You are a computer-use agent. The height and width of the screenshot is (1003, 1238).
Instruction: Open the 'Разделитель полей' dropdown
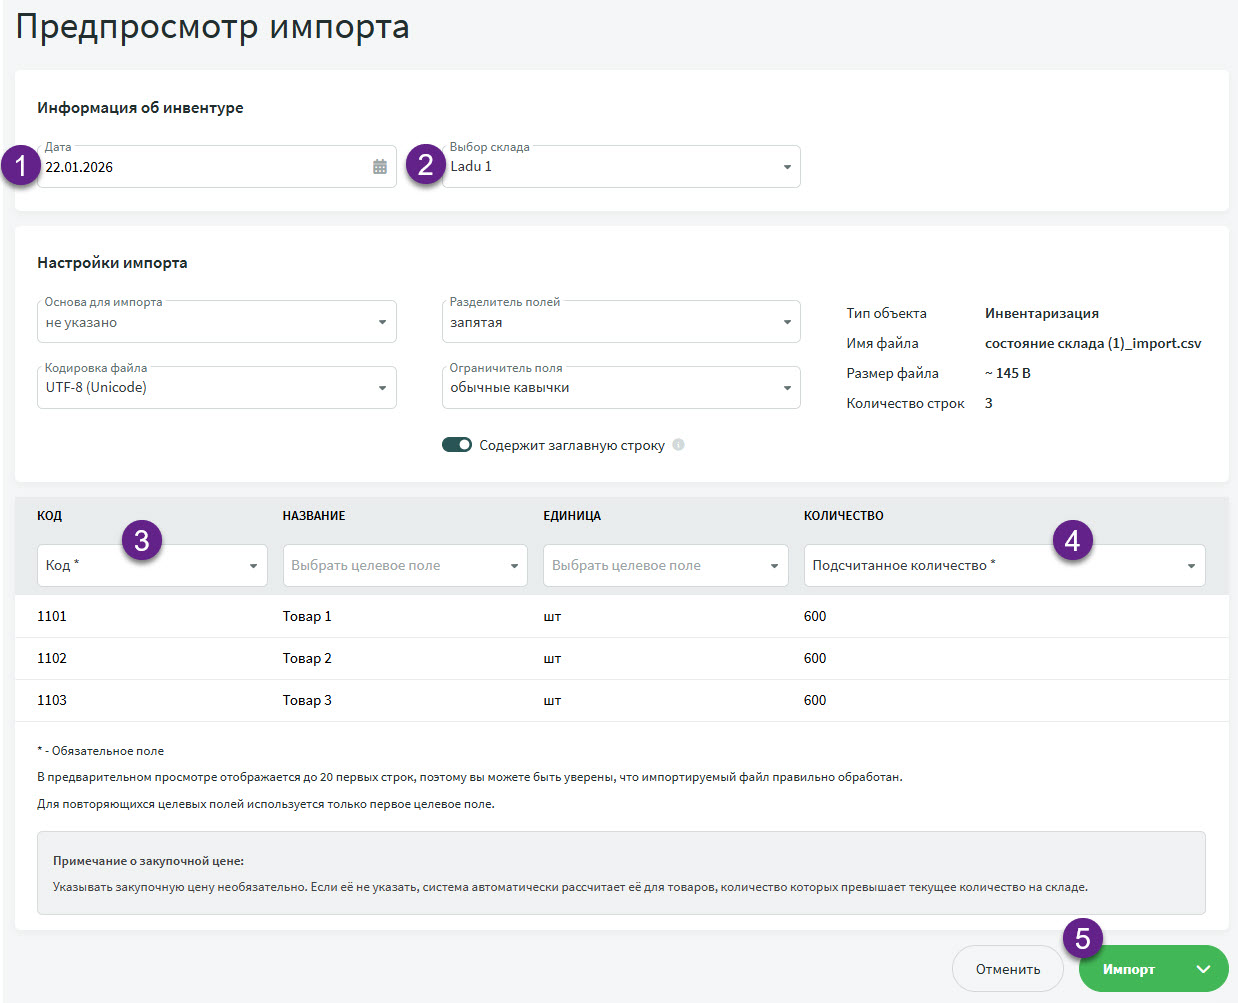(x=620, y=322)
